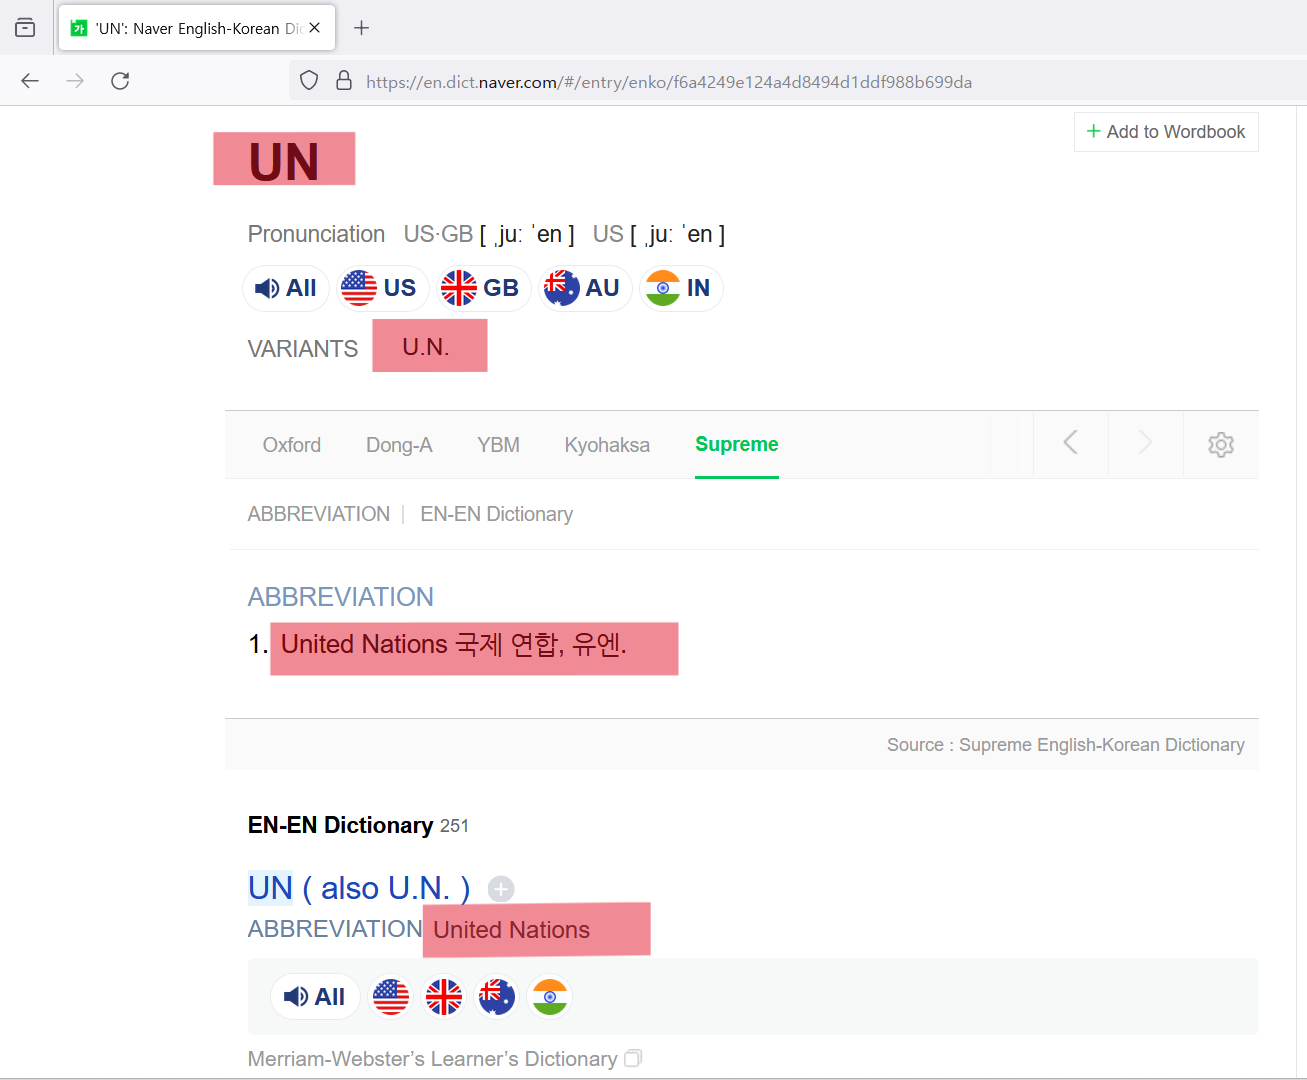
Task: Click the Australian flag icon in EN-EN section
Action: click(497, 997)
